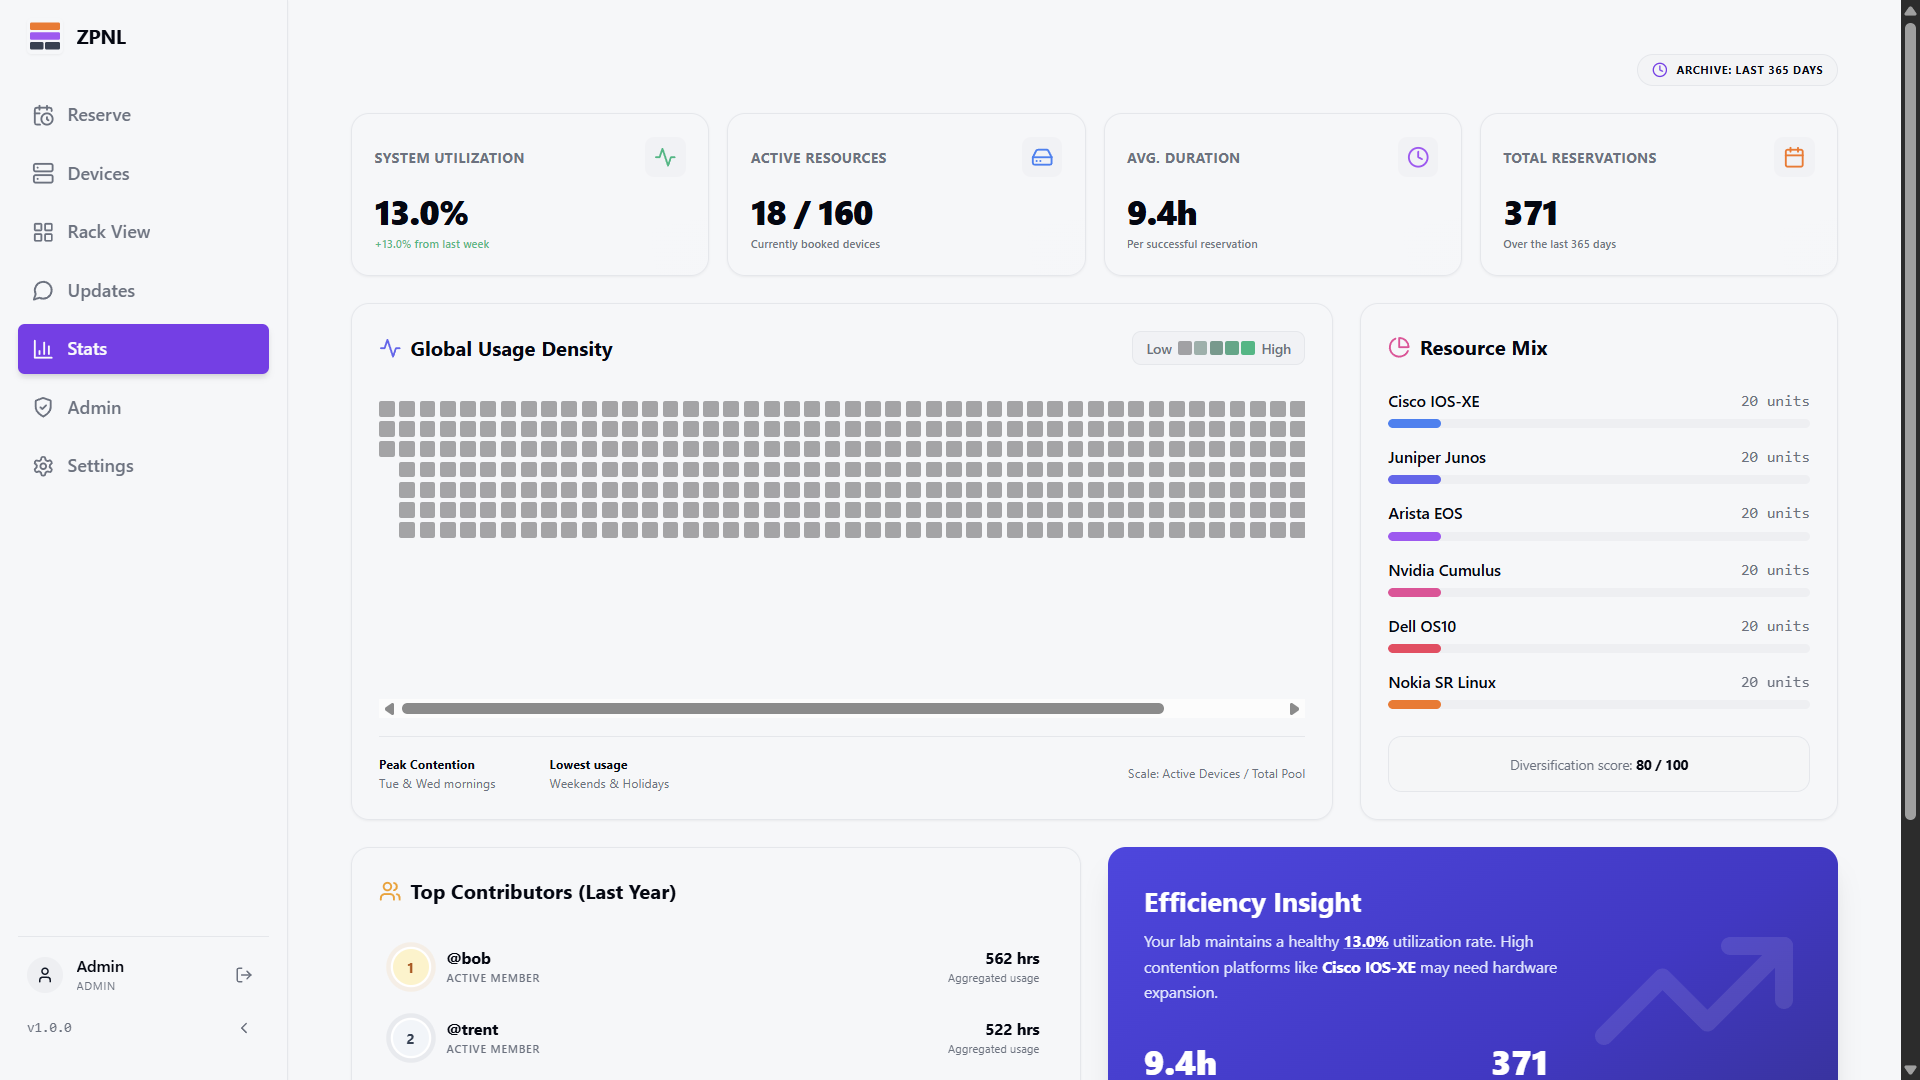Click the activity pulse icon on System Utilization
Screen dimensions: 1920x1080
(665, 157)
